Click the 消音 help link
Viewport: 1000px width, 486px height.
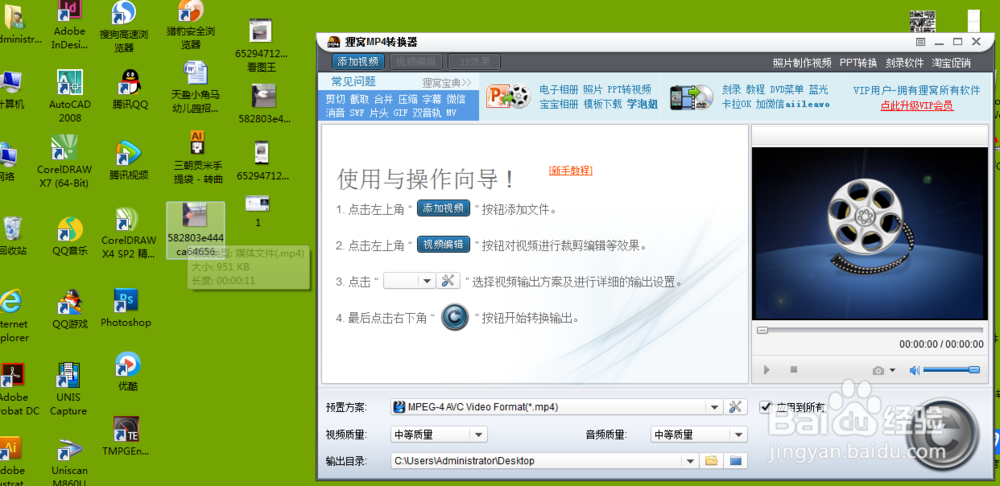(335, 113)
